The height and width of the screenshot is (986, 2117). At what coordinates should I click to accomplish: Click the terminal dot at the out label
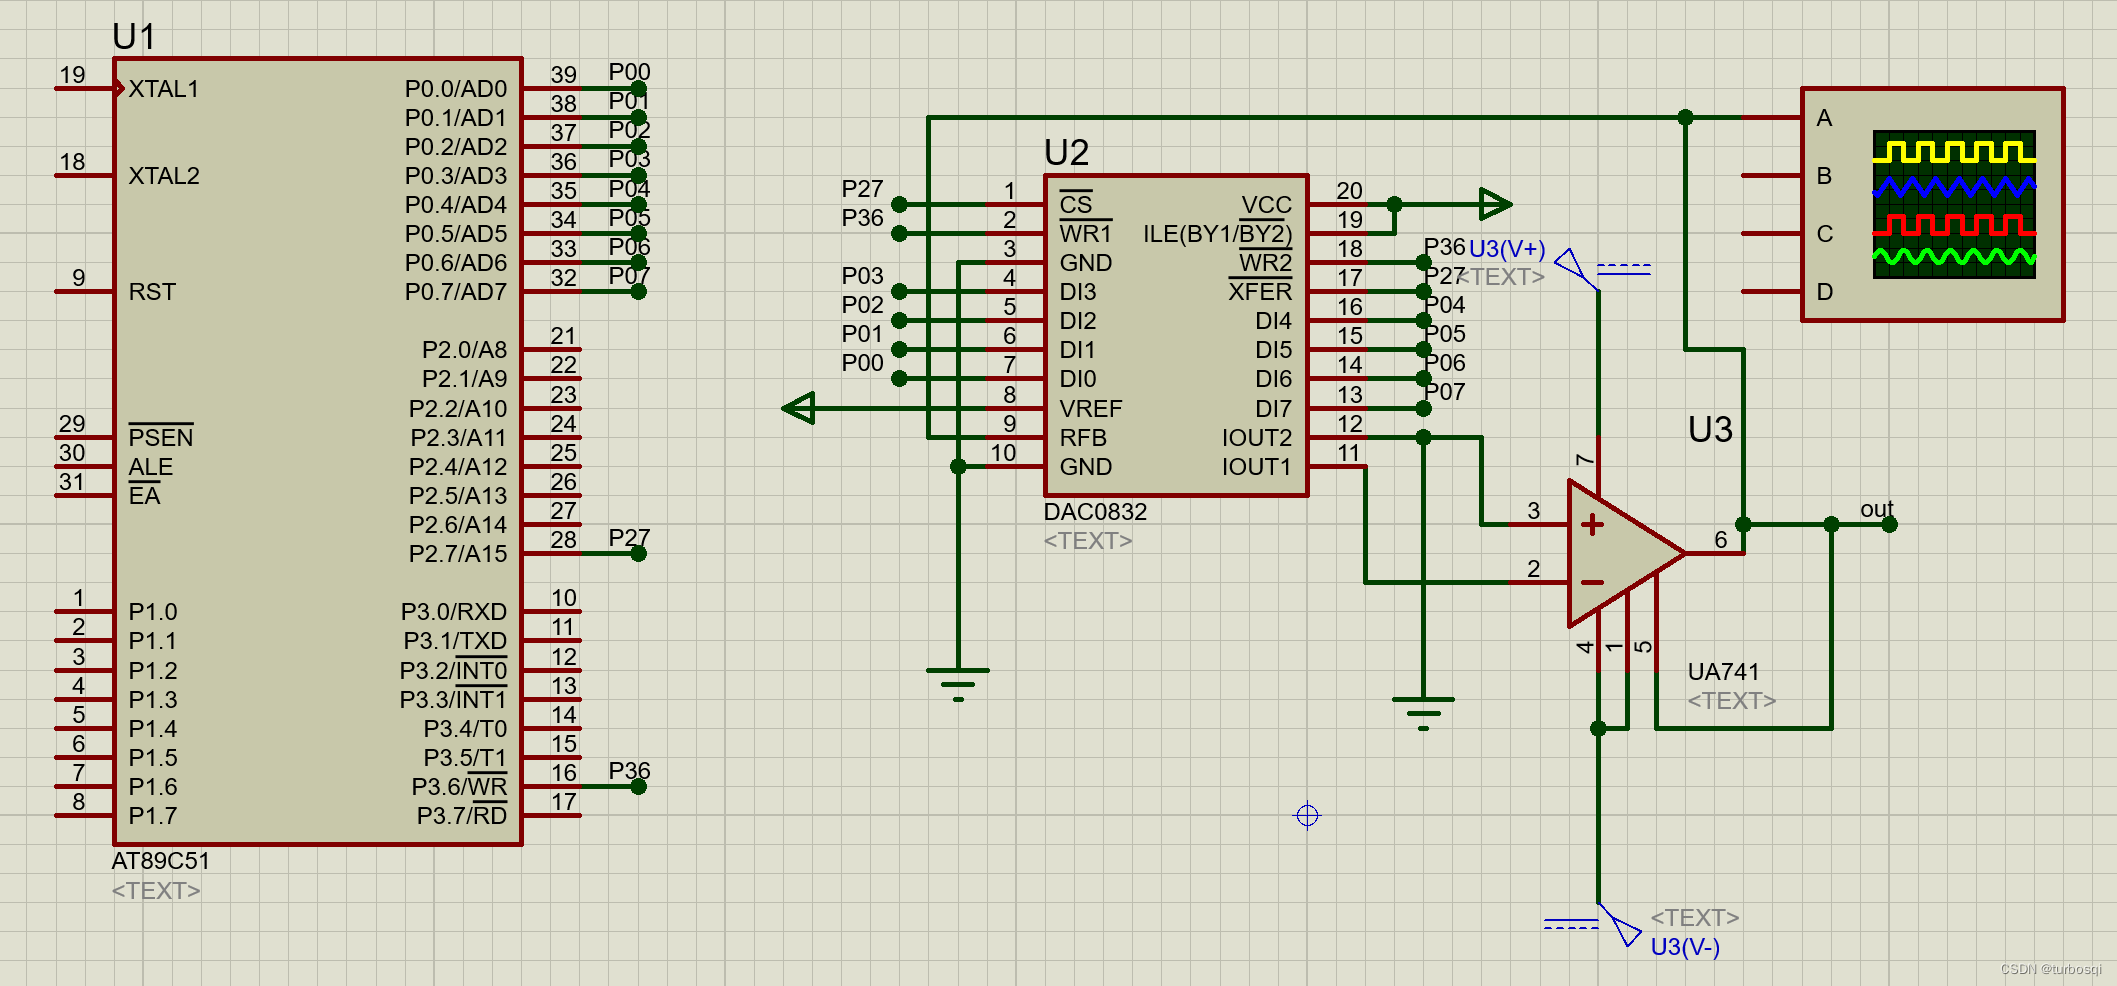pos(1889,524)
